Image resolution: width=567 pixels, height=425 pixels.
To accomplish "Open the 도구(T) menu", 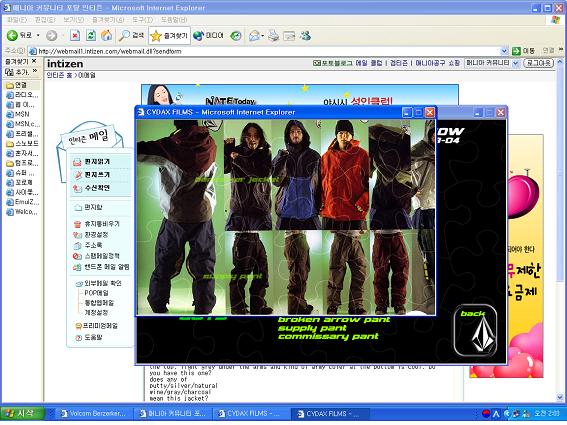I will coord(142,20).
